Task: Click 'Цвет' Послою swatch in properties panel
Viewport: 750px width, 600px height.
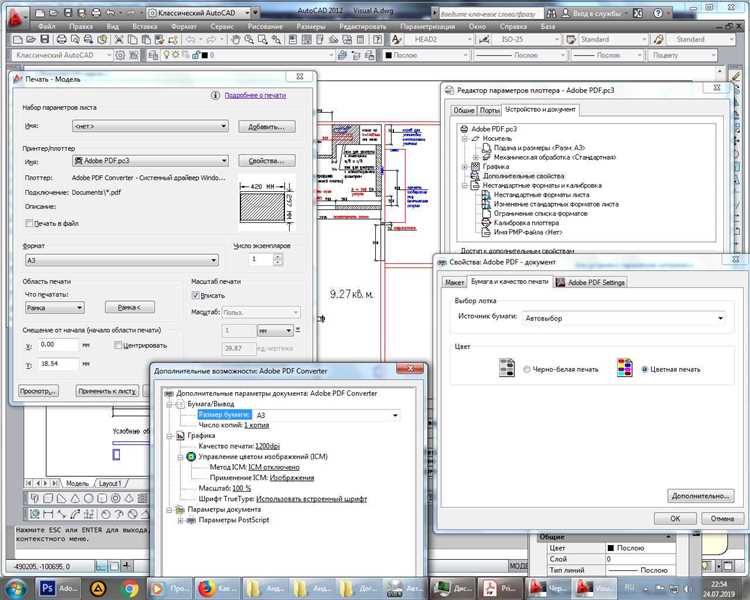Action: click(611, 548)
